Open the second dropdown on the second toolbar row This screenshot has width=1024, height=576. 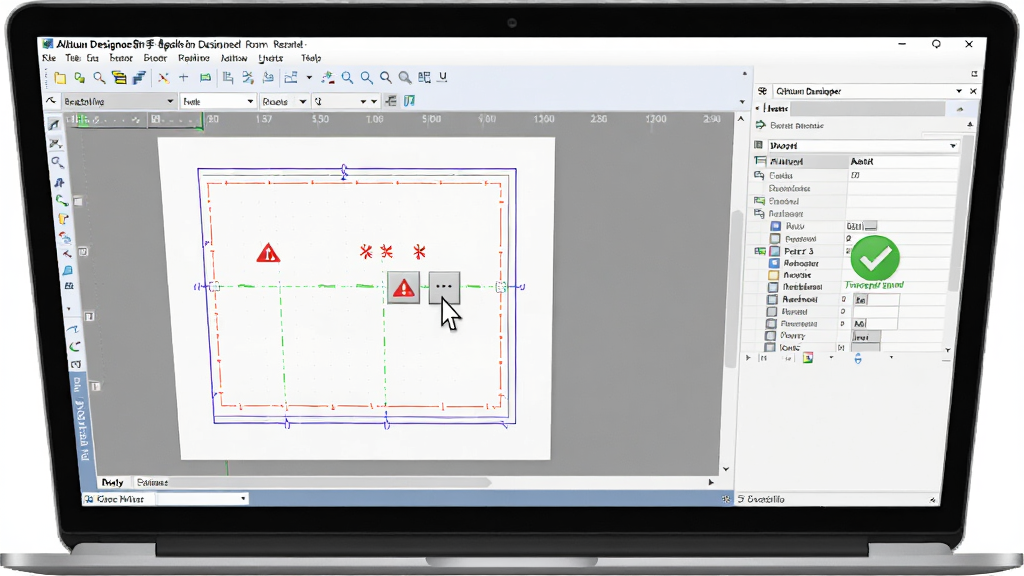217,101
